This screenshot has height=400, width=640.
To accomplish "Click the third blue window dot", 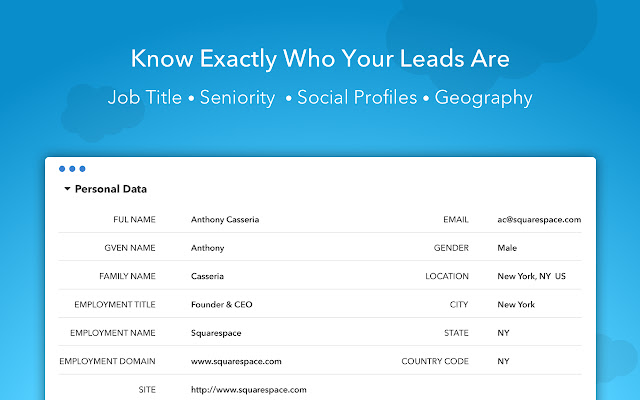I will point(82,169).
